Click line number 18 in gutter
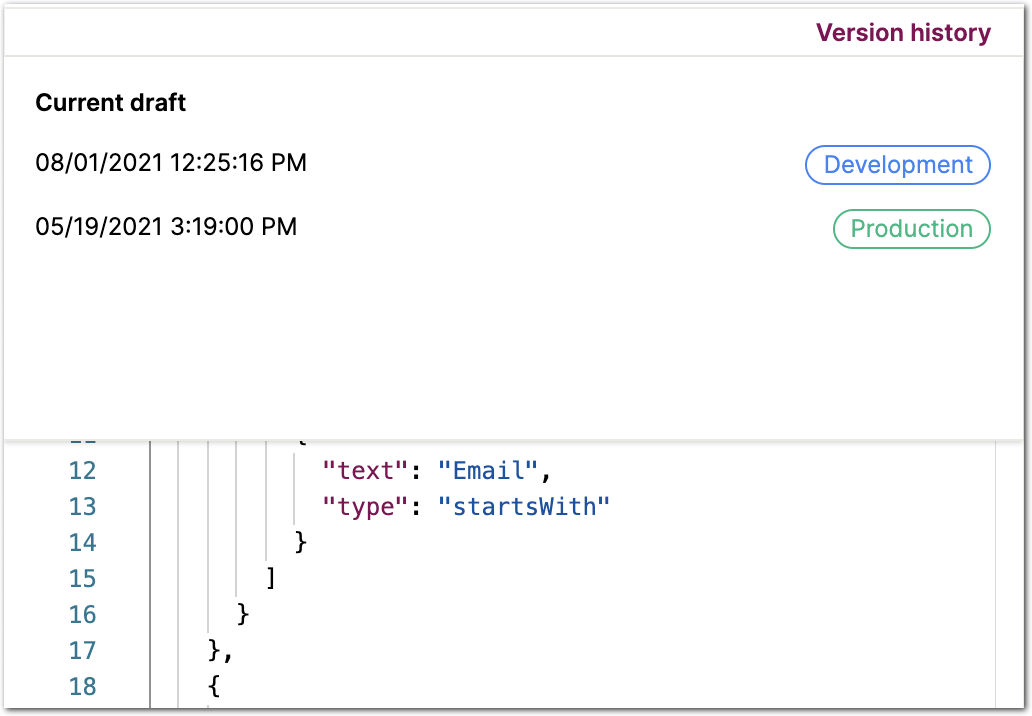1032x716 pixels. coord(82,686)
